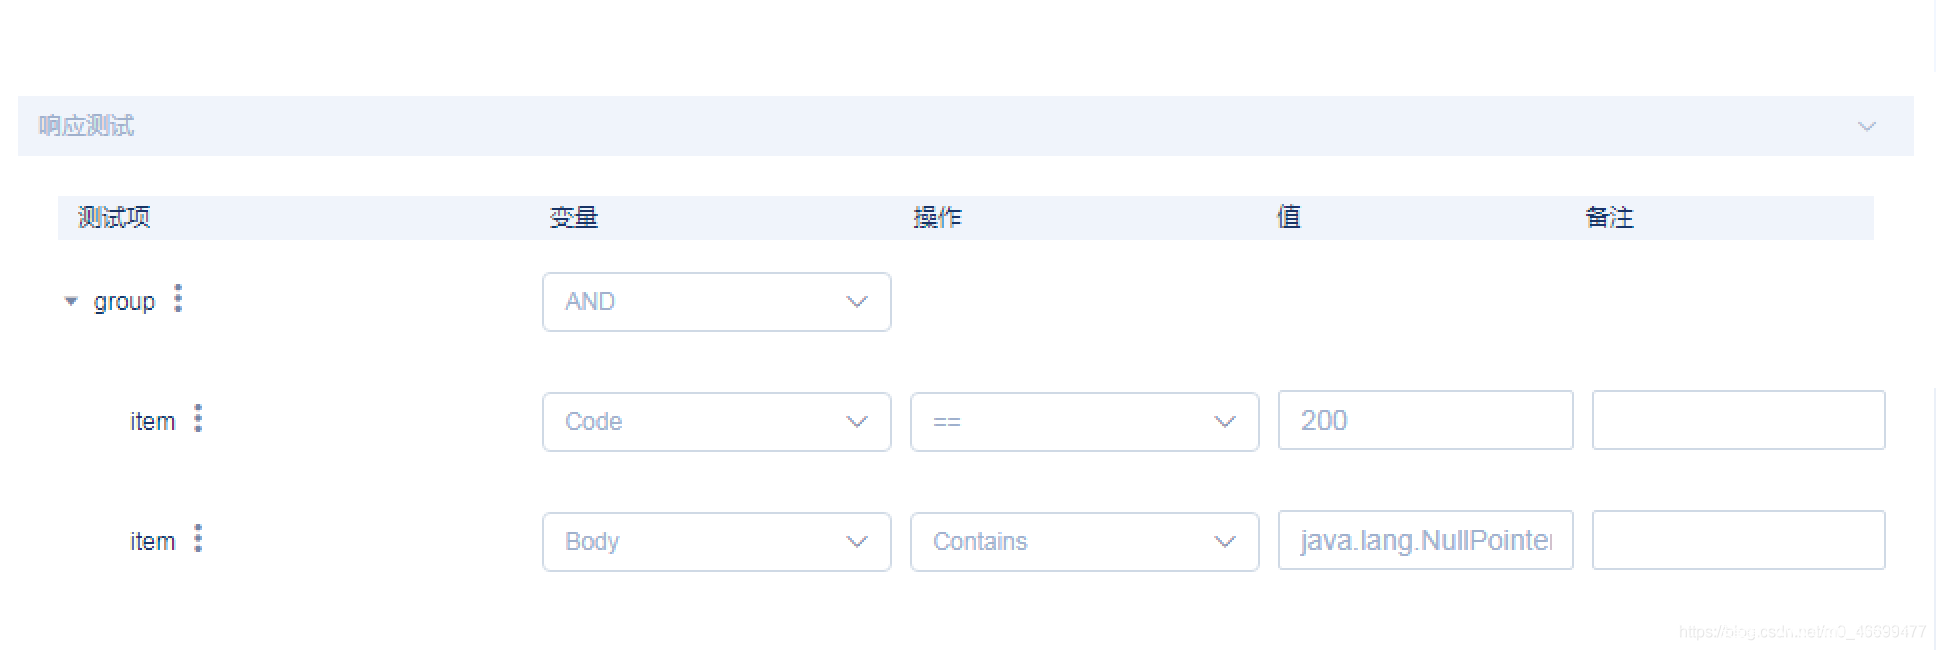
Task: Open the more-options dots for the Body item
Action: tap(198, 539)
